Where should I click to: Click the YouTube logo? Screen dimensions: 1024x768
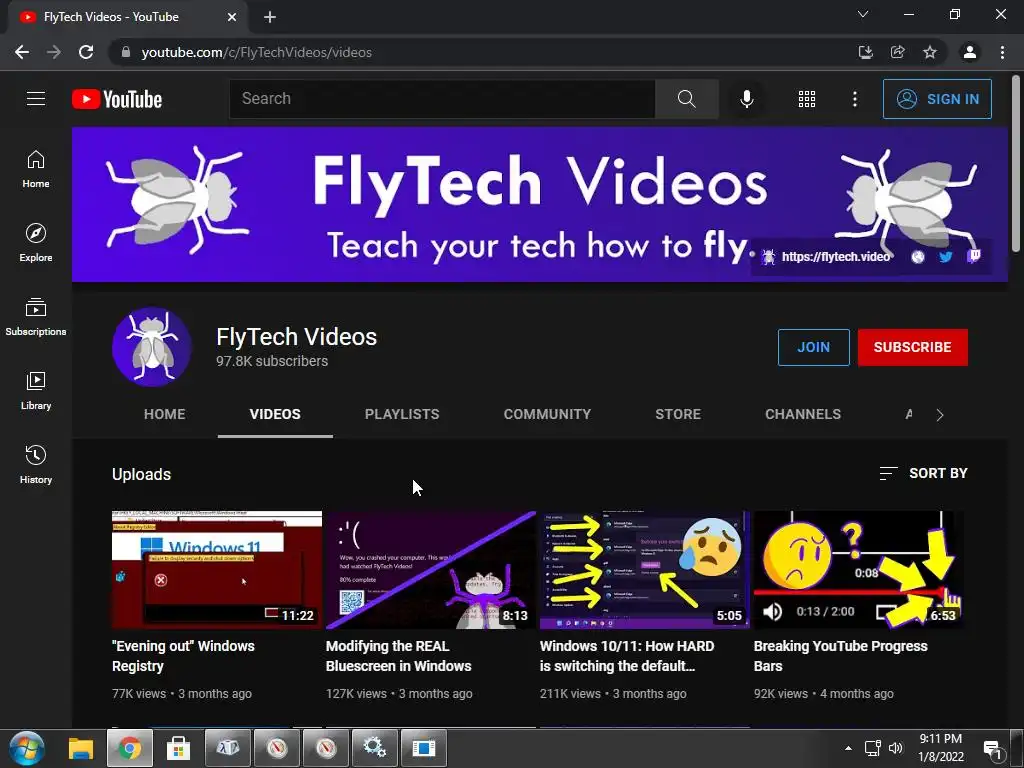tap(117, 99)
